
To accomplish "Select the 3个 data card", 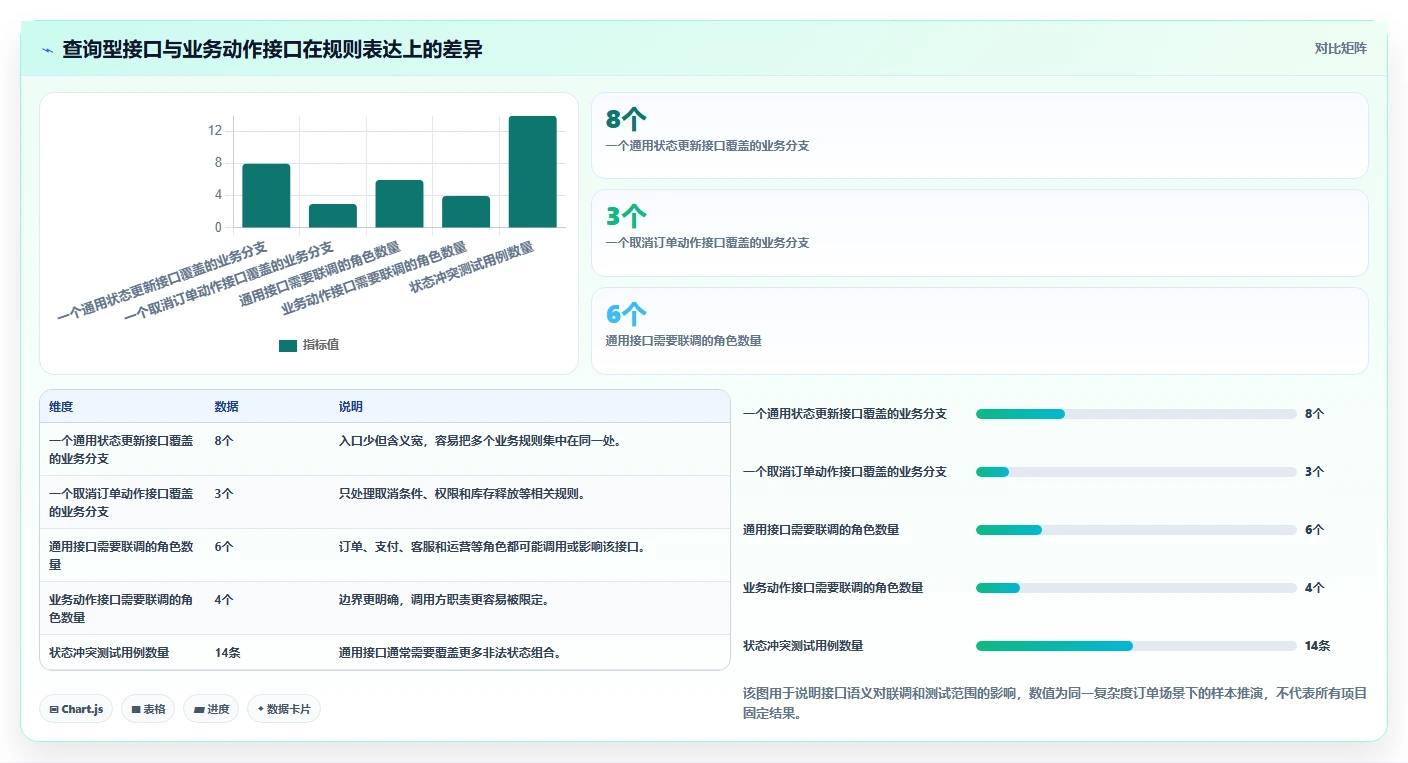I will (x=979, y=233).
